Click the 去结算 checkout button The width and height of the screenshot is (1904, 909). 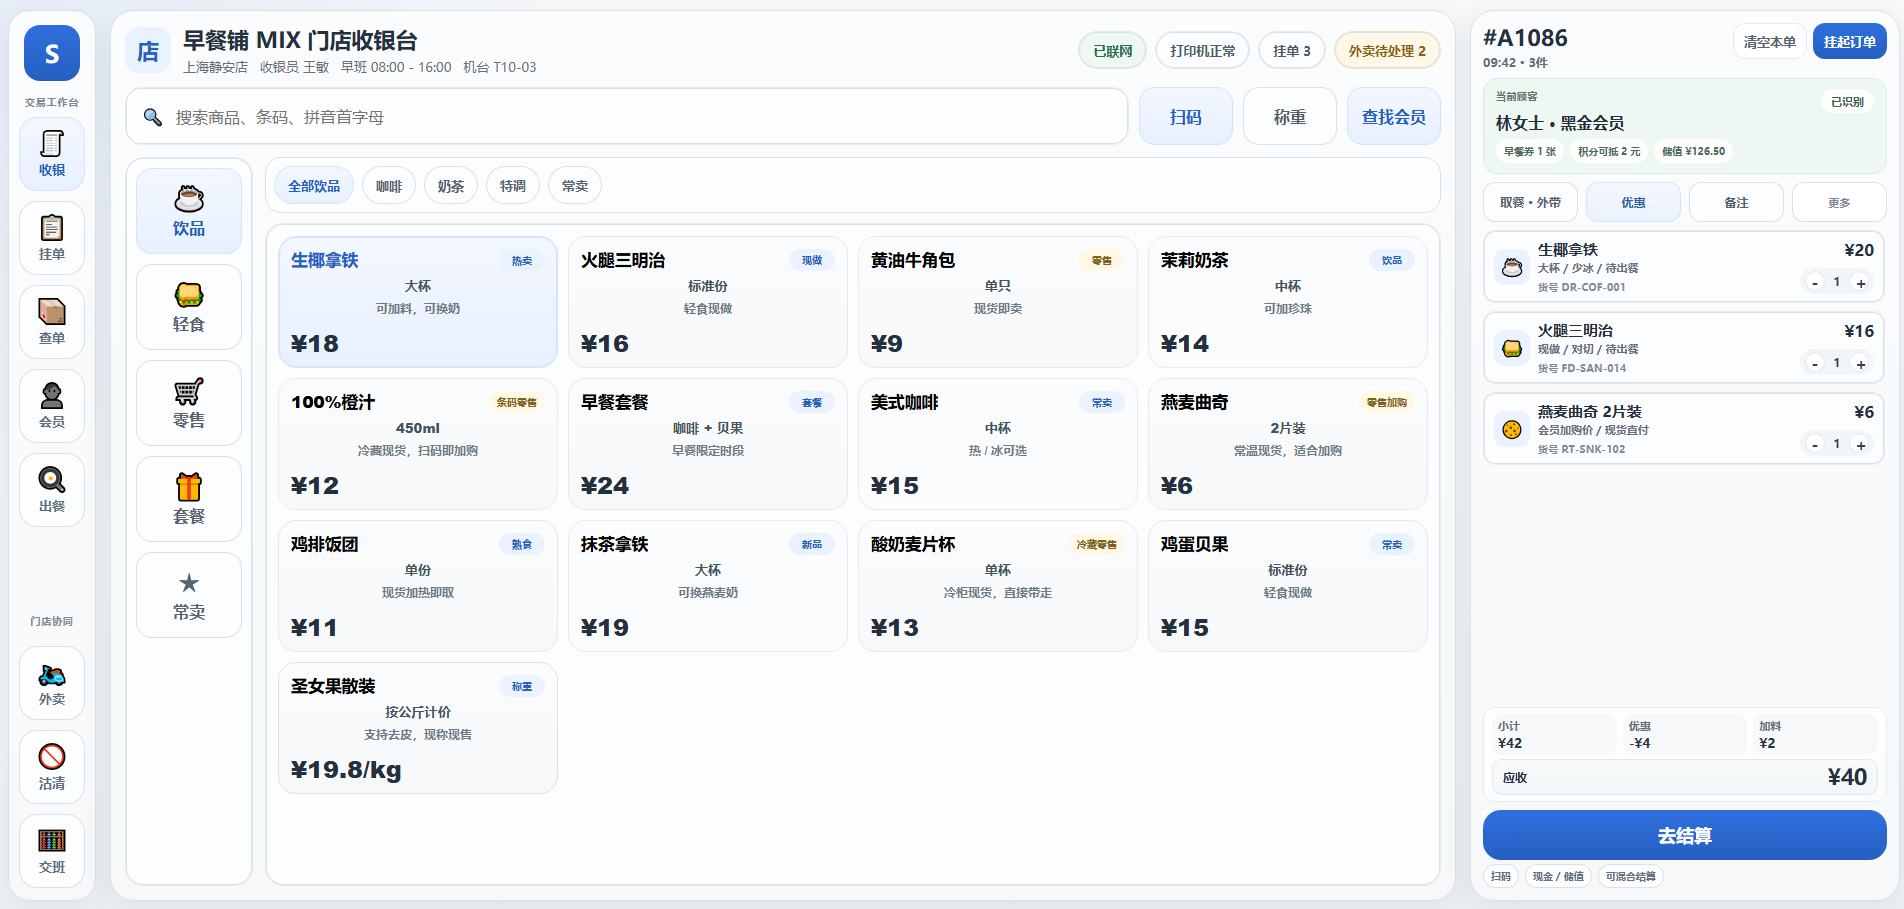point(1684,835)
